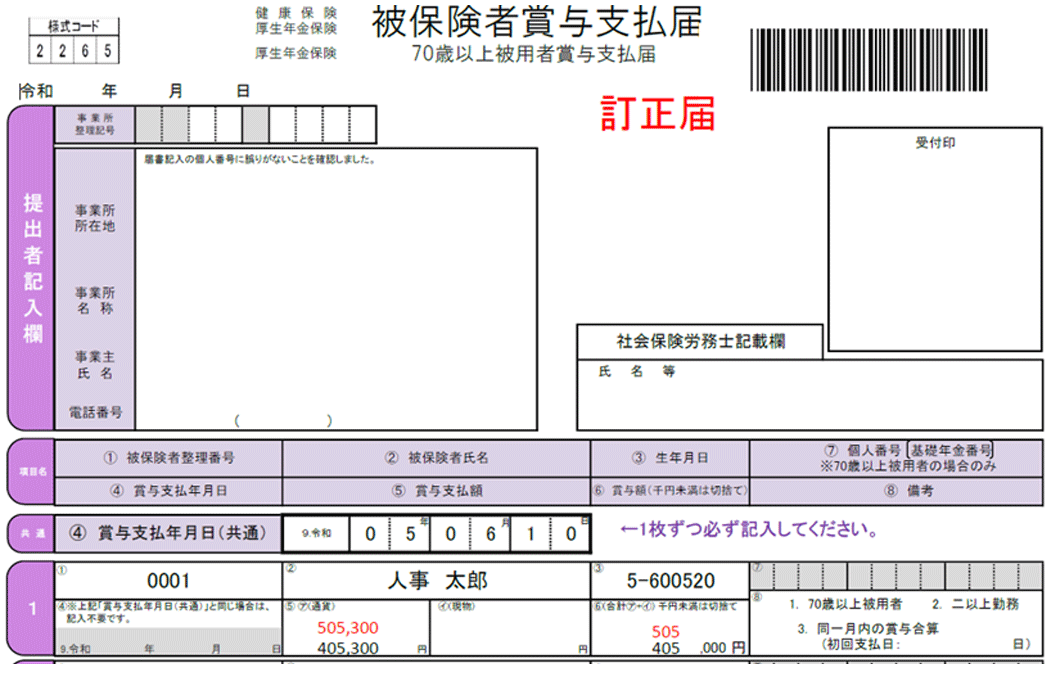
Task: Click the purple row number 1
Action: coord(32,609)
